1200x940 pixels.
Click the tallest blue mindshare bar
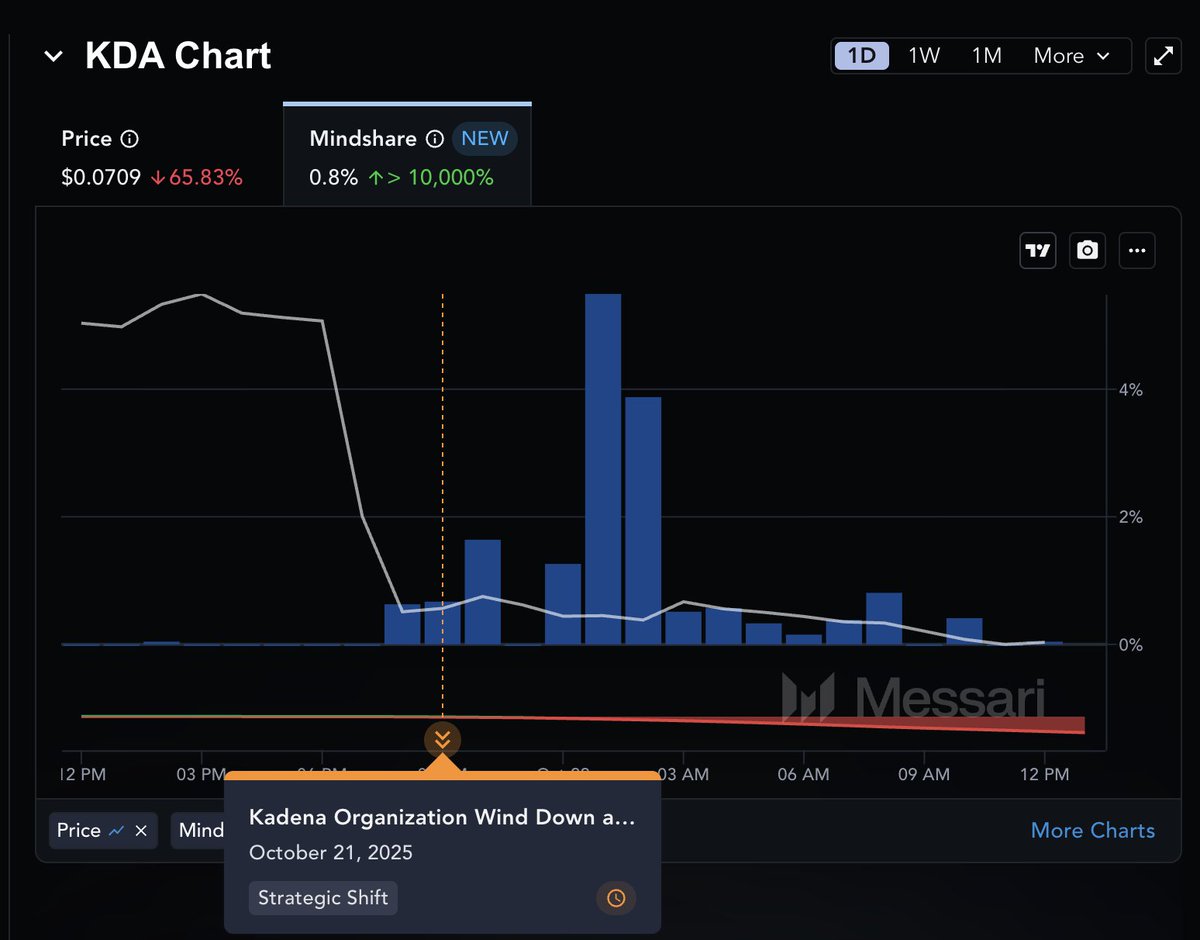(603, 469)
